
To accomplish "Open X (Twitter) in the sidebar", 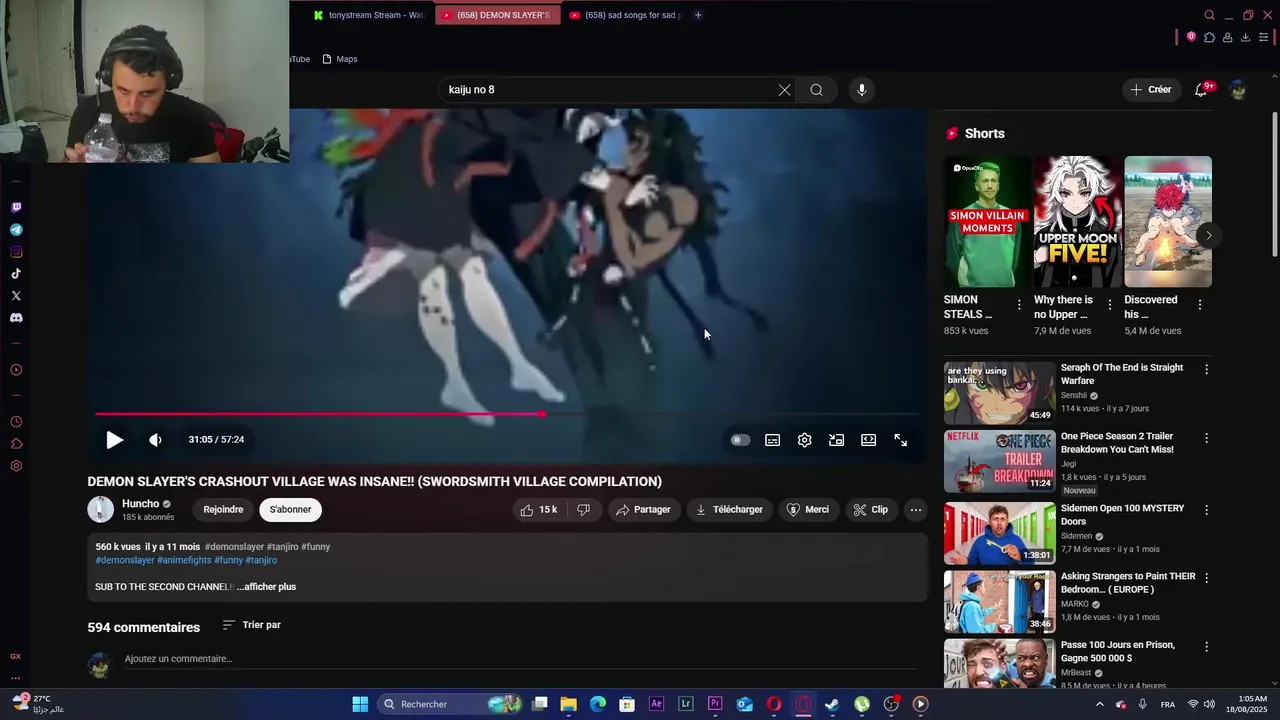I will click(16, 296).
